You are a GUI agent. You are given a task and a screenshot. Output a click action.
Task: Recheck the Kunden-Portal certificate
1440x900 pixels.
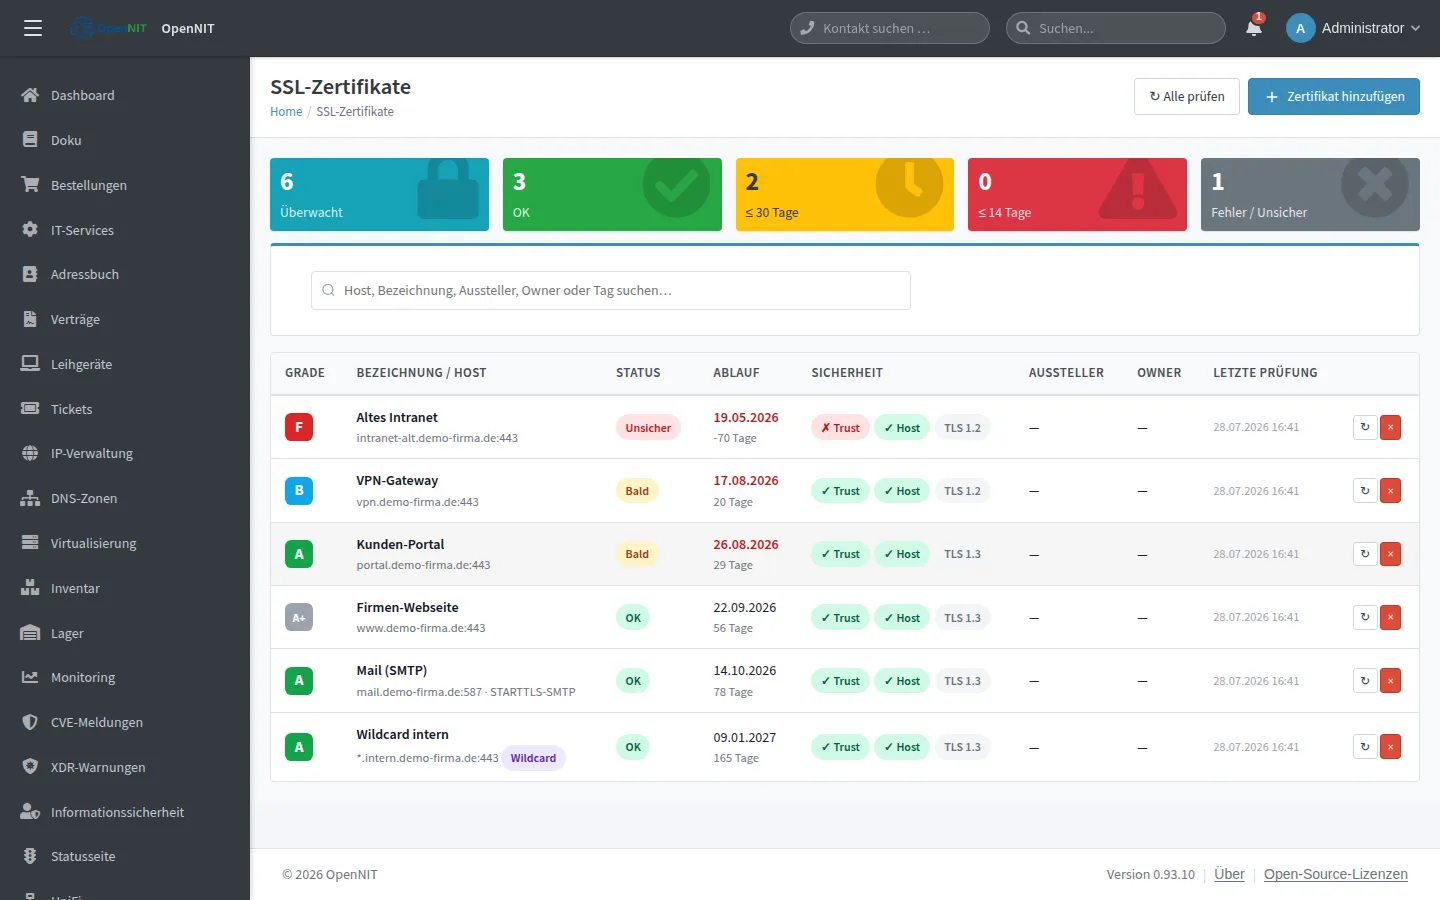[x=1365, y=554]
